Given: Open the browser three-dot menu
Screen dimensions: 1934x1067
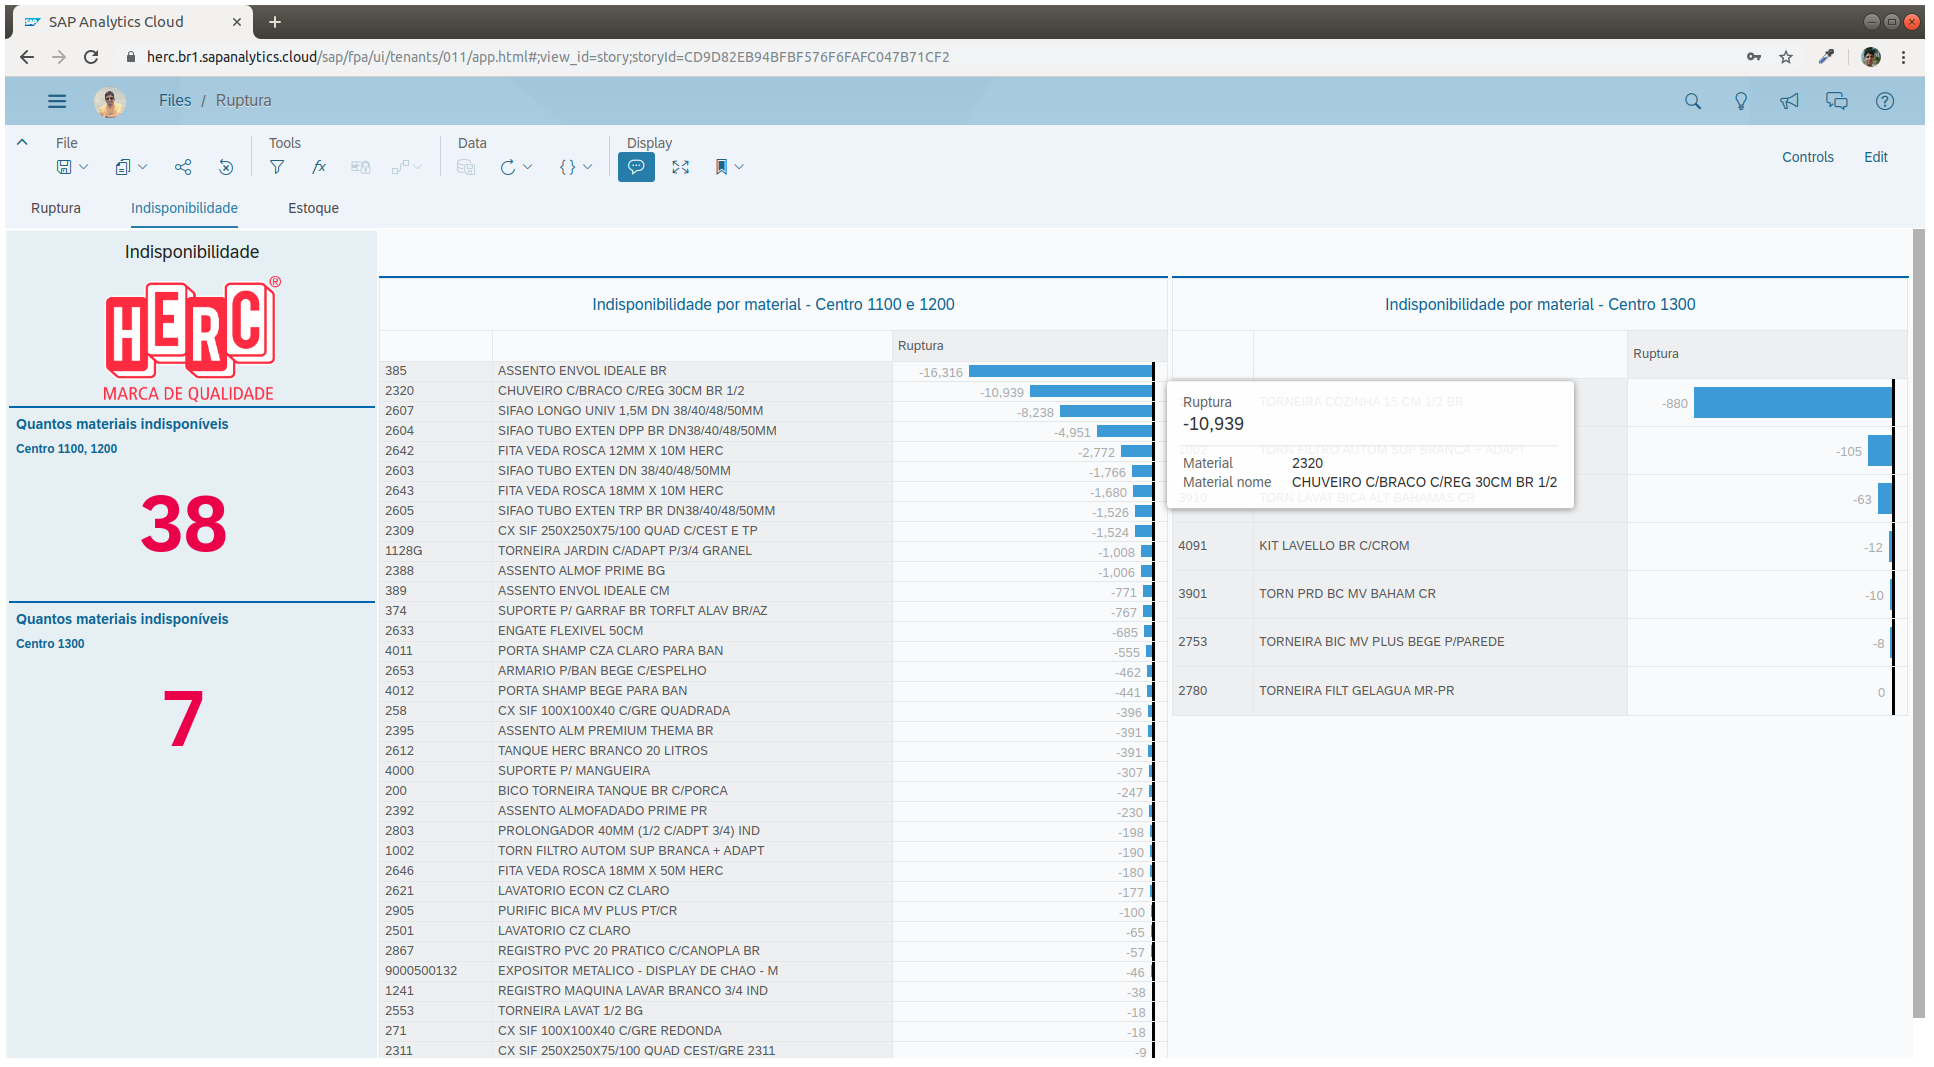Looking at the screenshot, I should pyautogui.click(x=1904, y=57).
